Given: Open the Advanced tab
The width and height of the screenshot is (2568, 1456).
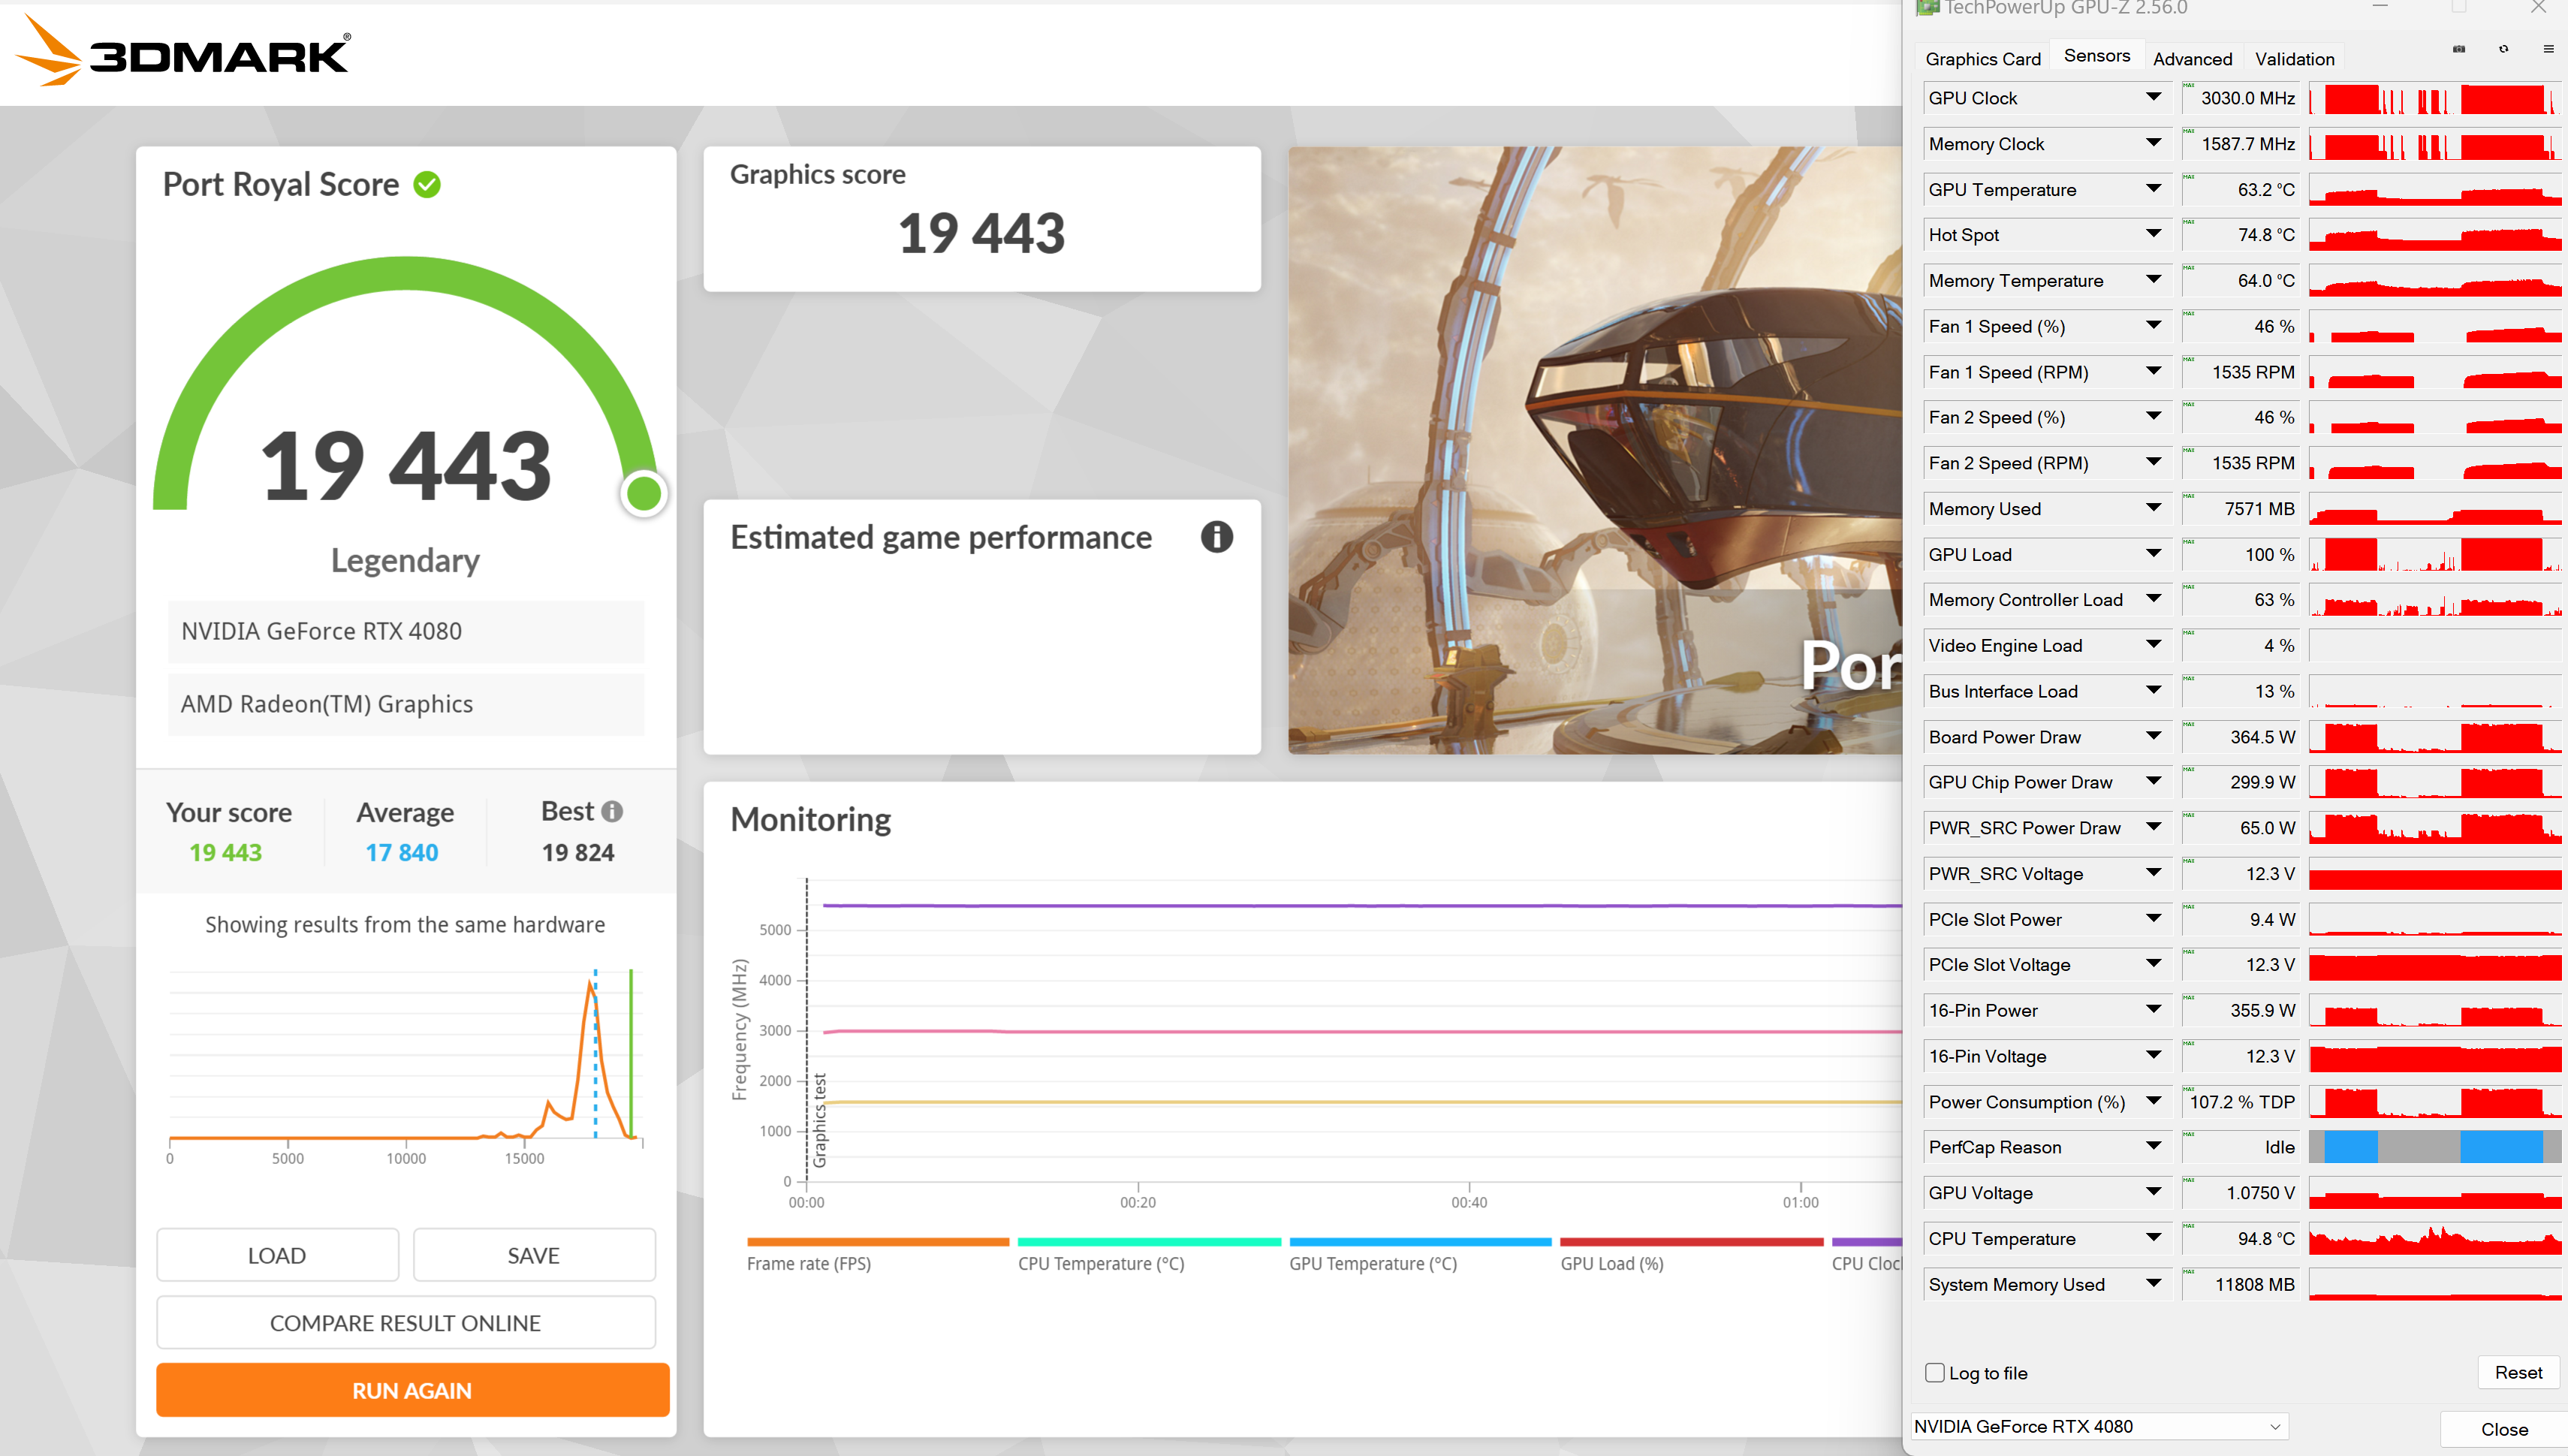Looking at the screenshot, I should 2191,58.
